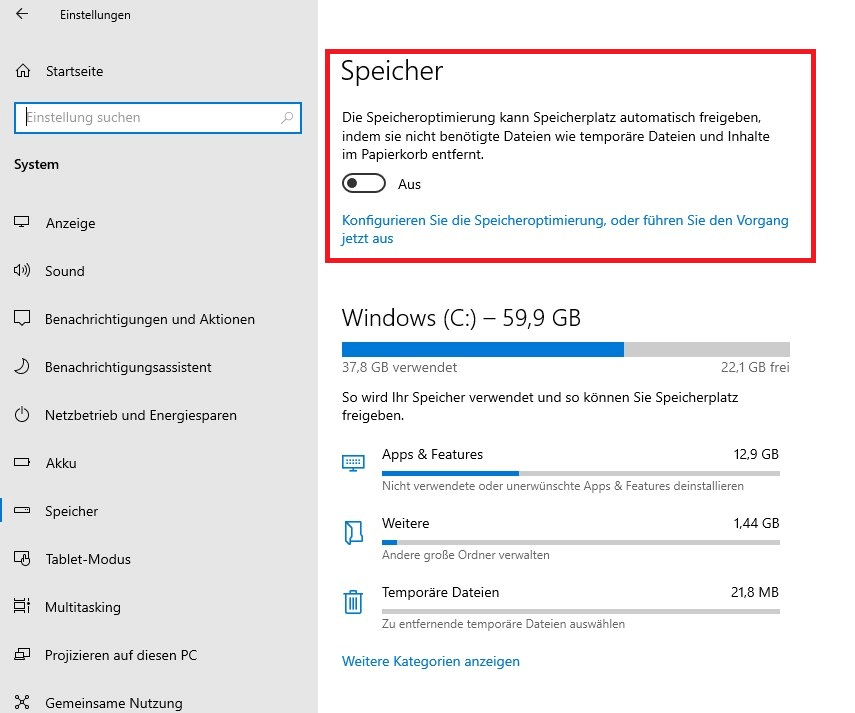Open the Weitere storage category entry
Viewport: 855px width, 713px height.
pyautogui.click(x=561, y=539)
